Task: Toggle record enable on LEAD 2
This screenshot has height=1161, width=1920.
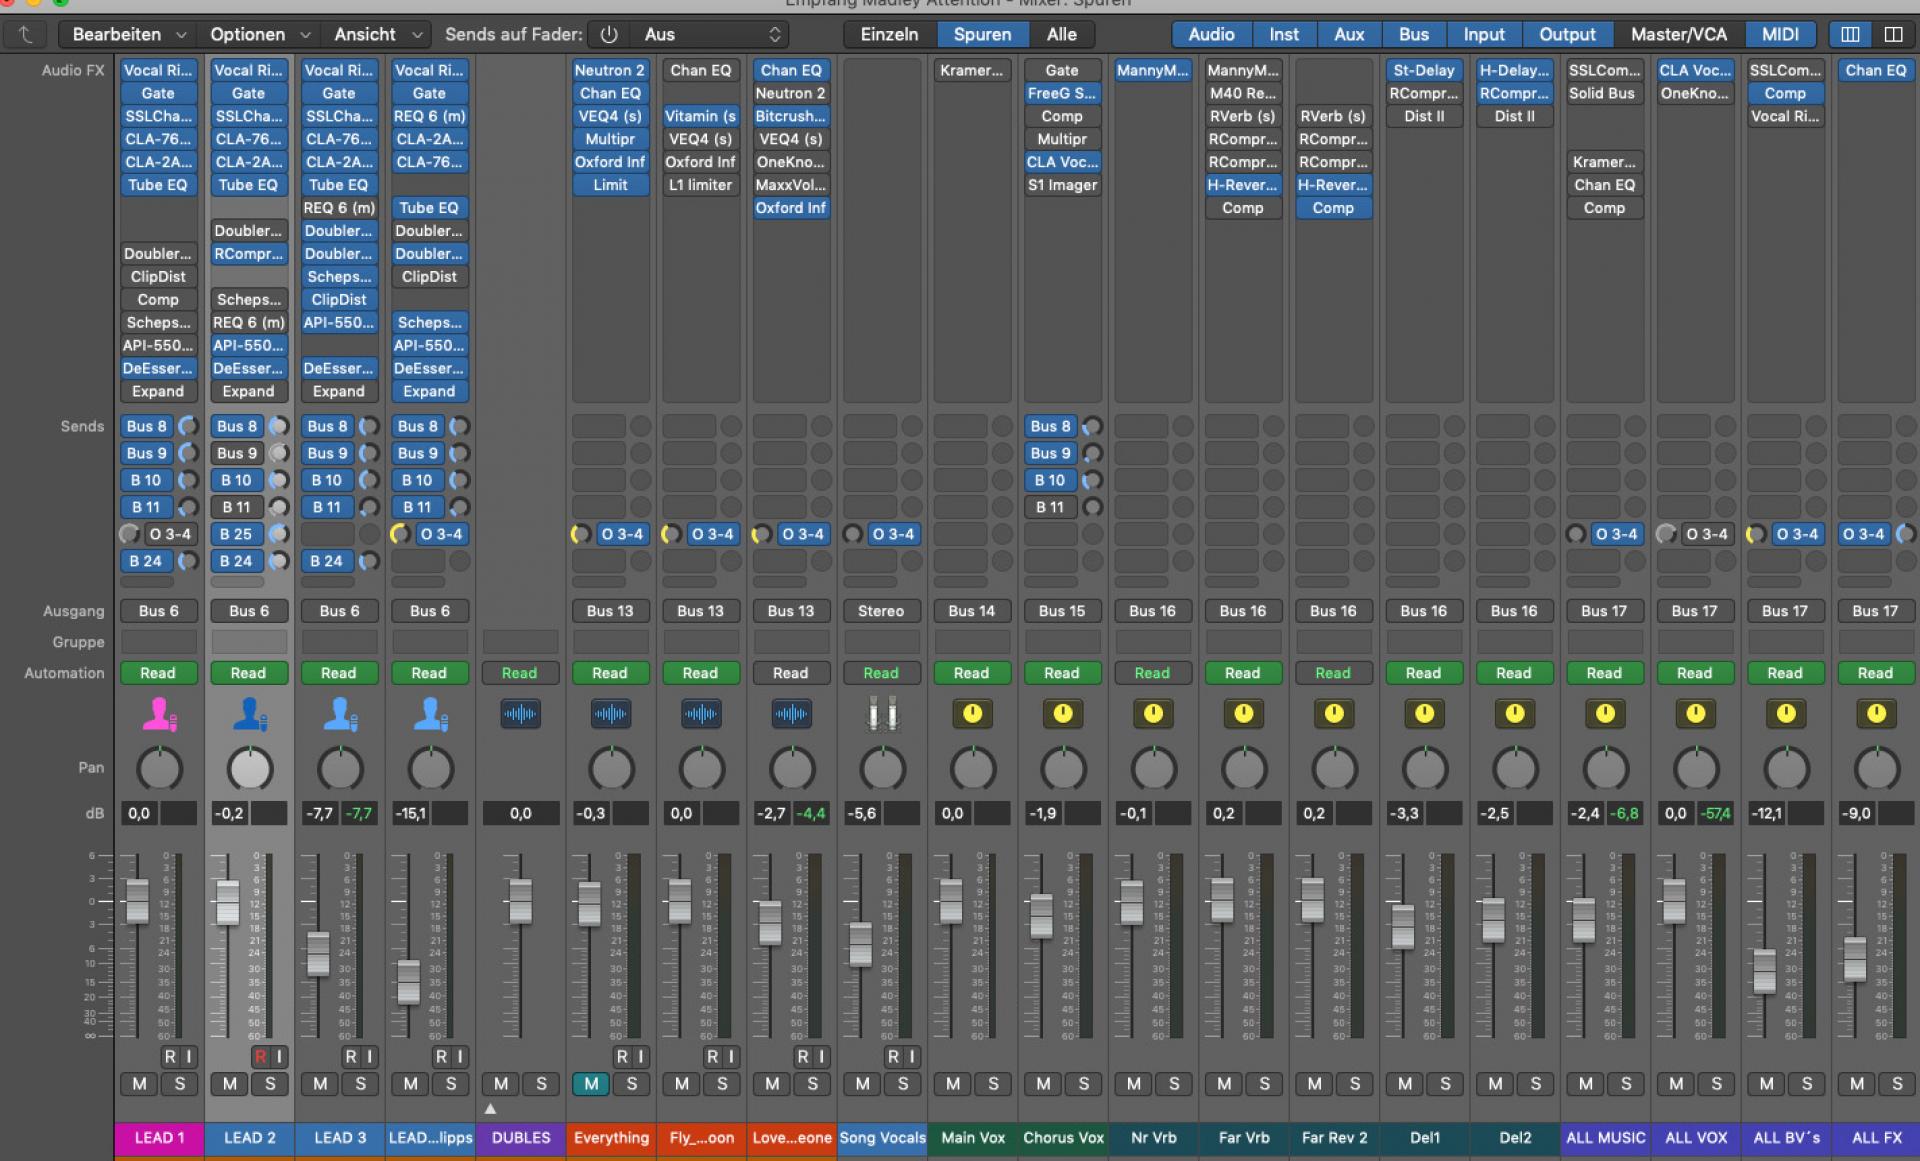Action: pyautogui.click(x=260, y=1056)
